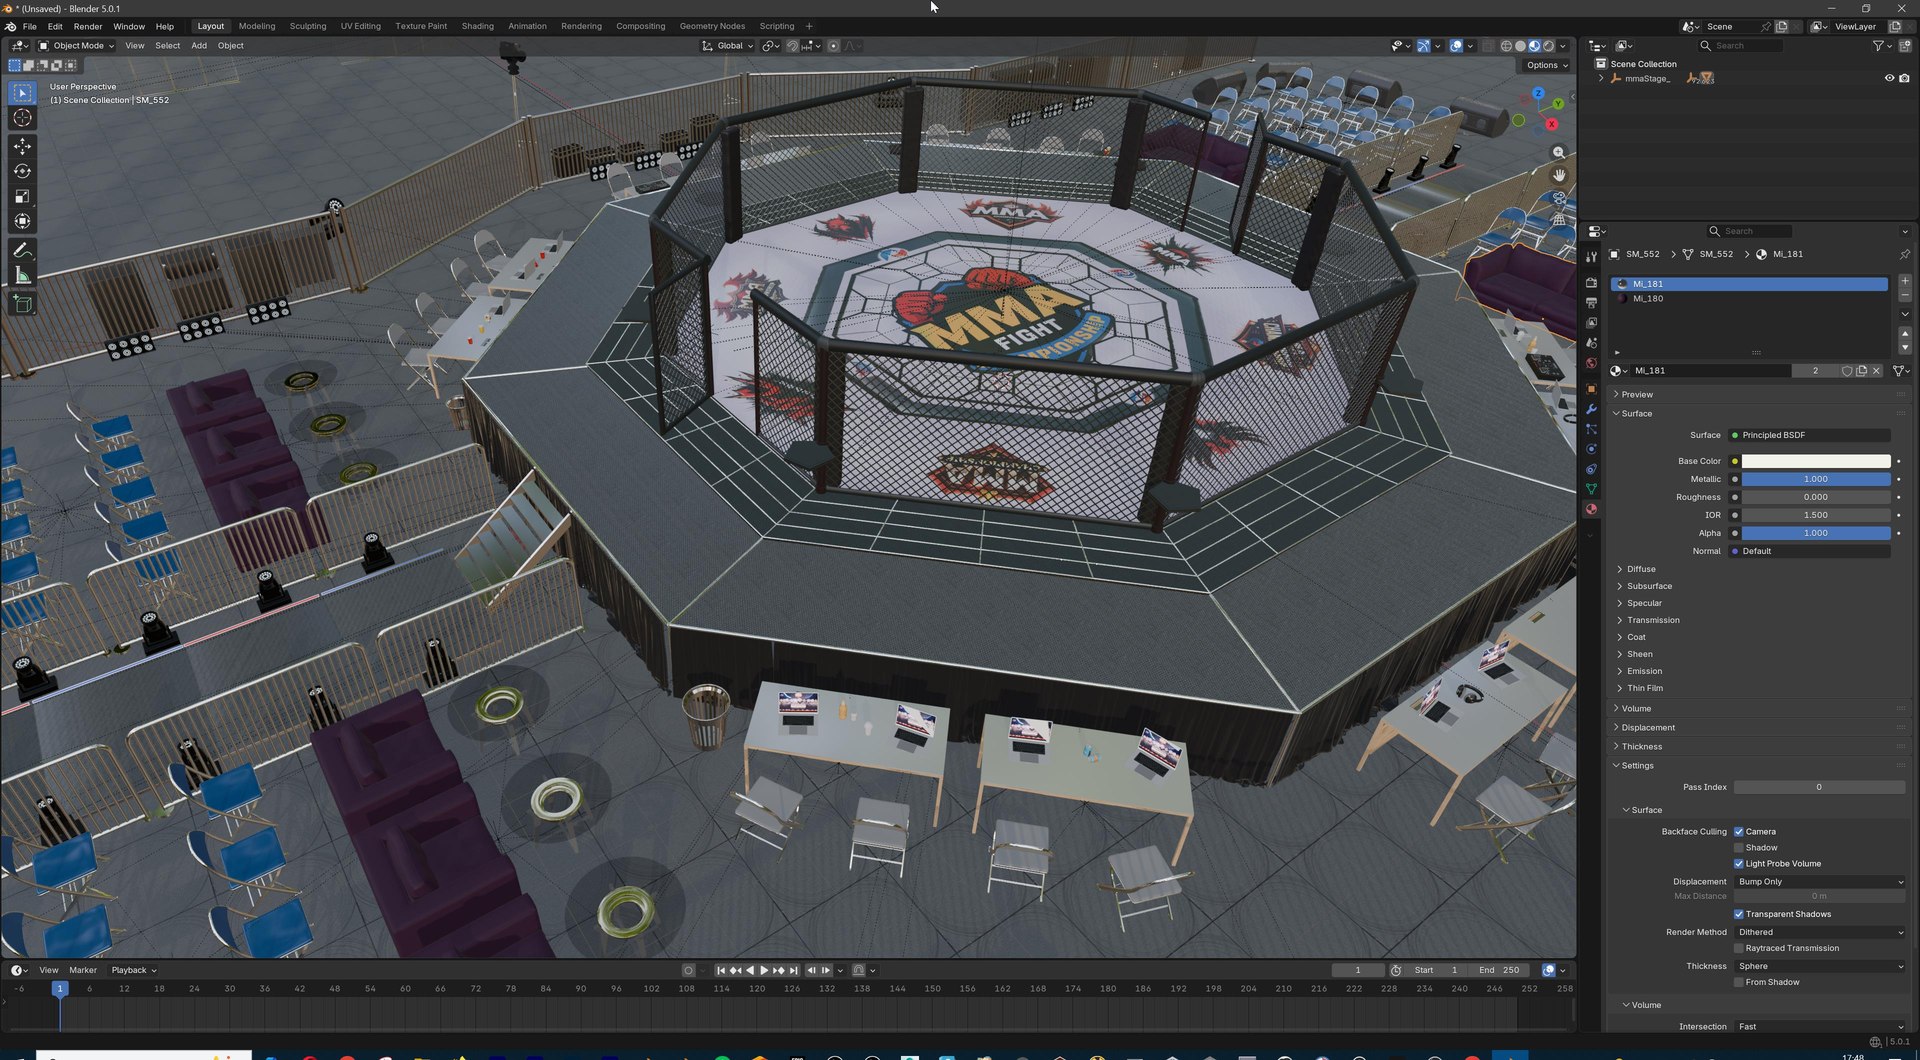Screen dimensions: 1920x1060
Task: Open the Physics properties tab icon
Action: 1591,449
